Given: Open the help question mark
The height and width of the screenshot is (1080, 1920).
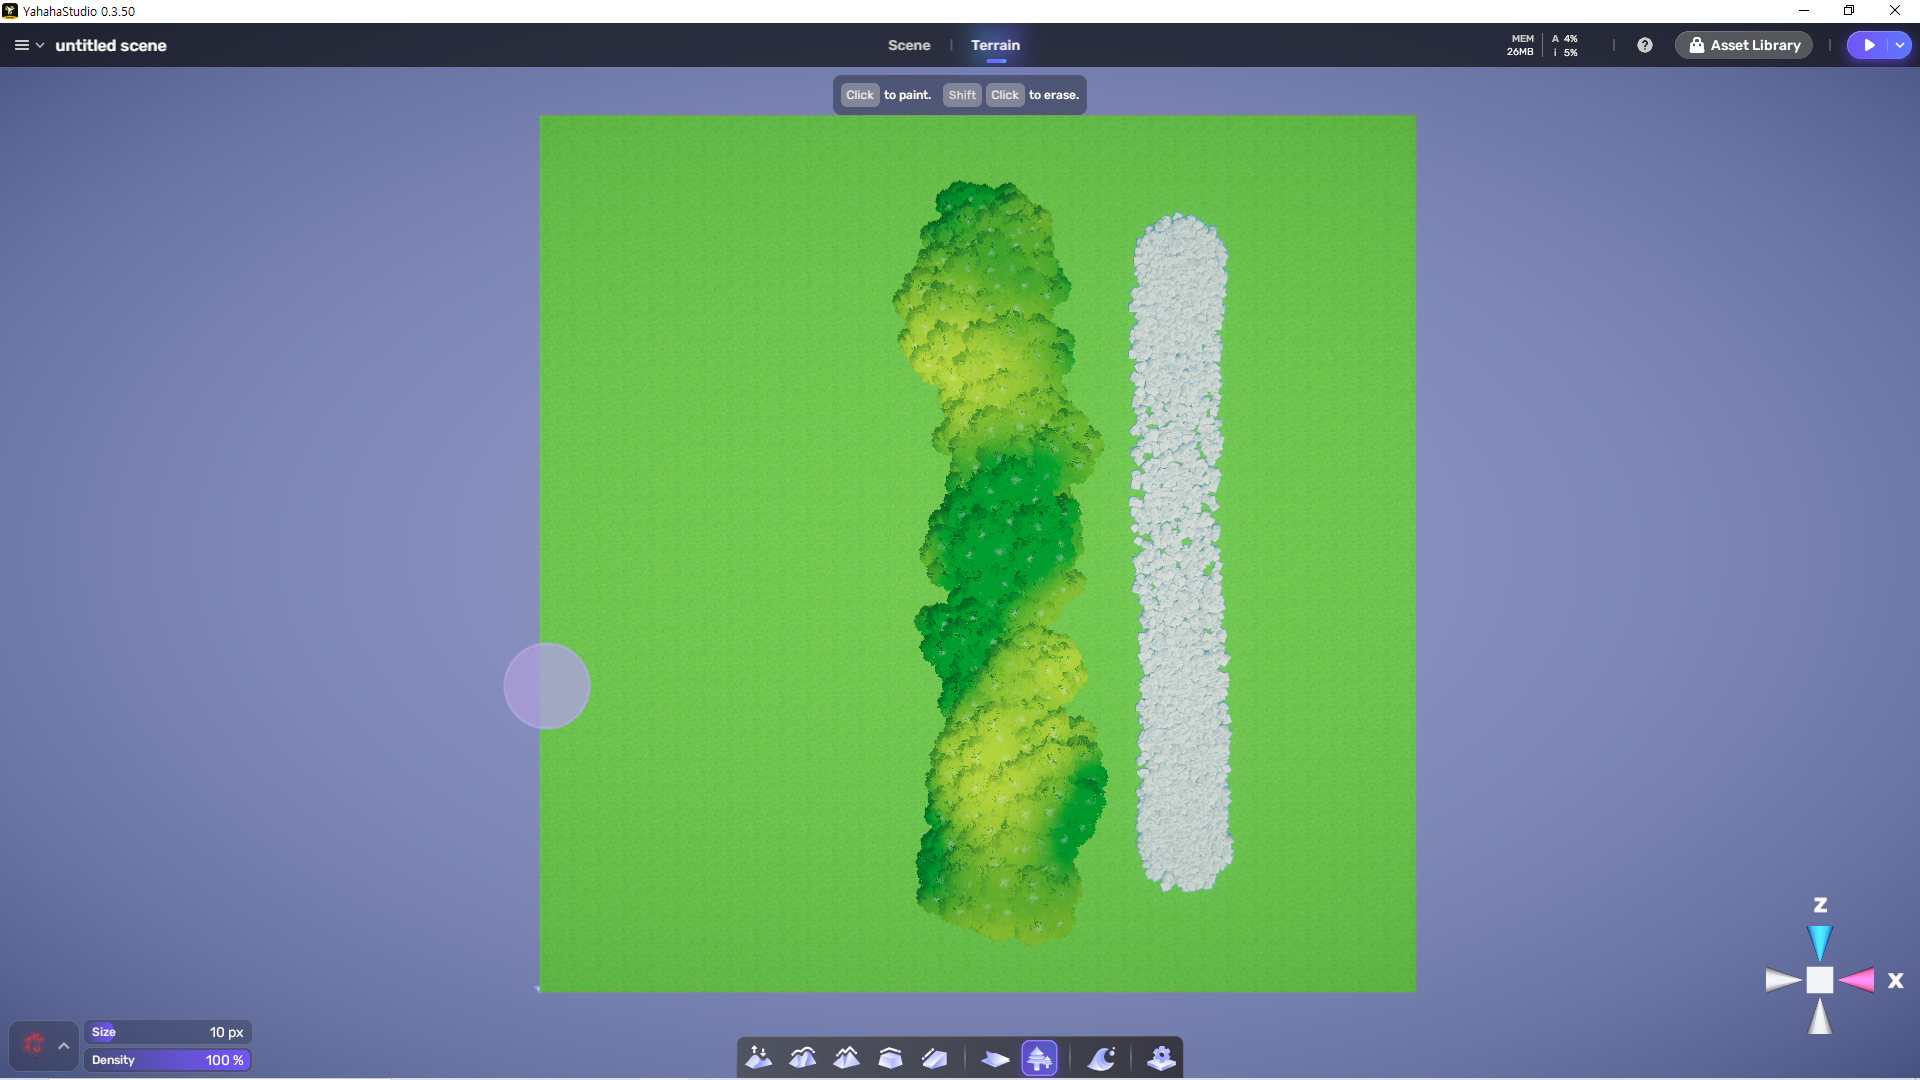Looking at the screenshot, I should click(x=1645, y=45).
